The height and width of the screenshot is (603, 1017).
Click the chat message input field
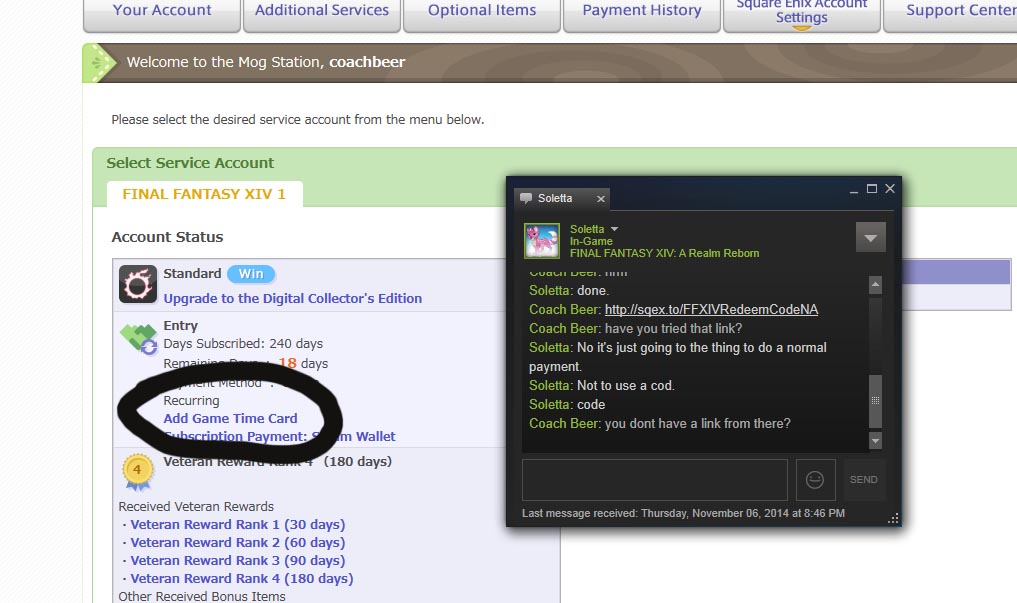point(654,479)
